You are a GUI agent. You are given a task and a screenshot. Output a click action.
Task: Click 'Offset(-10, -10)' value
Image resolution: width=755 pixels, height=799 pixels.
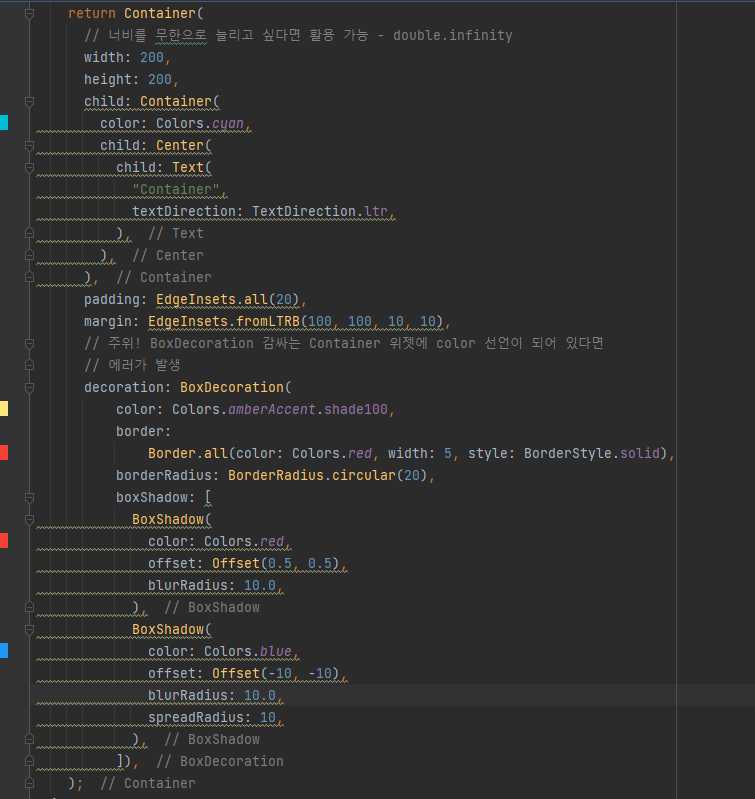[x=276, y=673]
